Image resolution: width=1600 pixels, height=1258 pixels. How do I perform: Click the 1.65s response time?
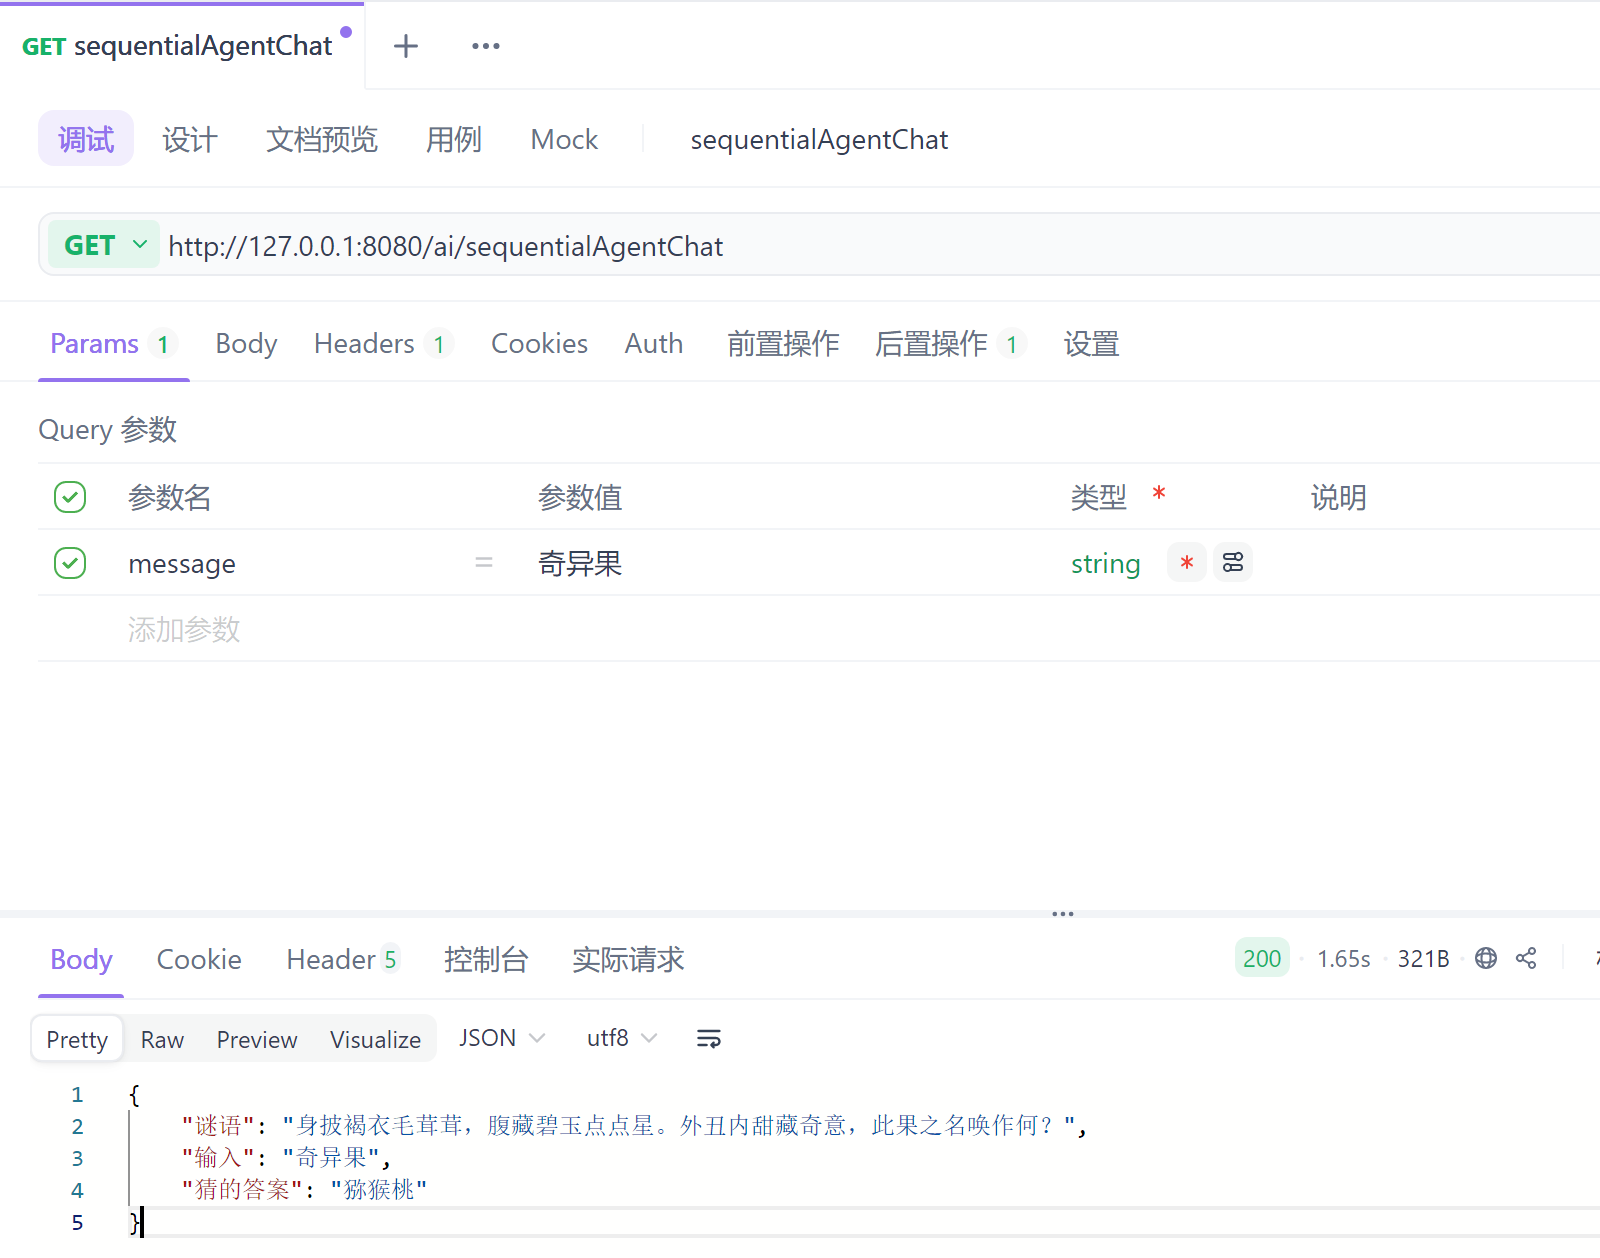(x=1344, y=959)
